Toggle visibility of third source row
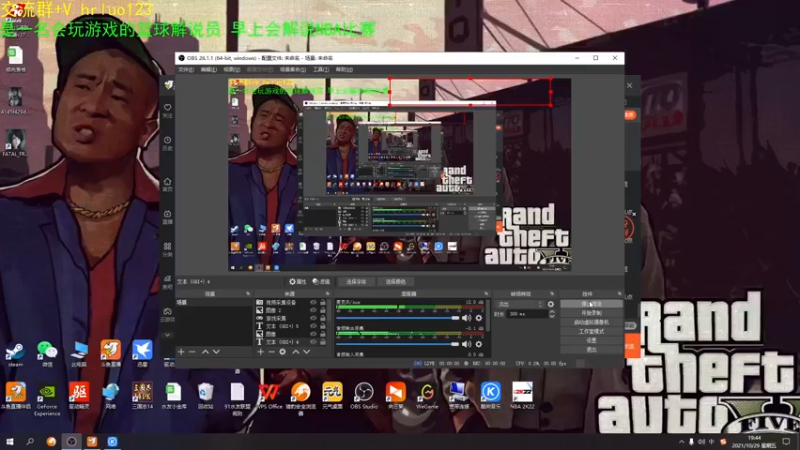Viewport: 800px width, 450px height. tap(313, 318)
